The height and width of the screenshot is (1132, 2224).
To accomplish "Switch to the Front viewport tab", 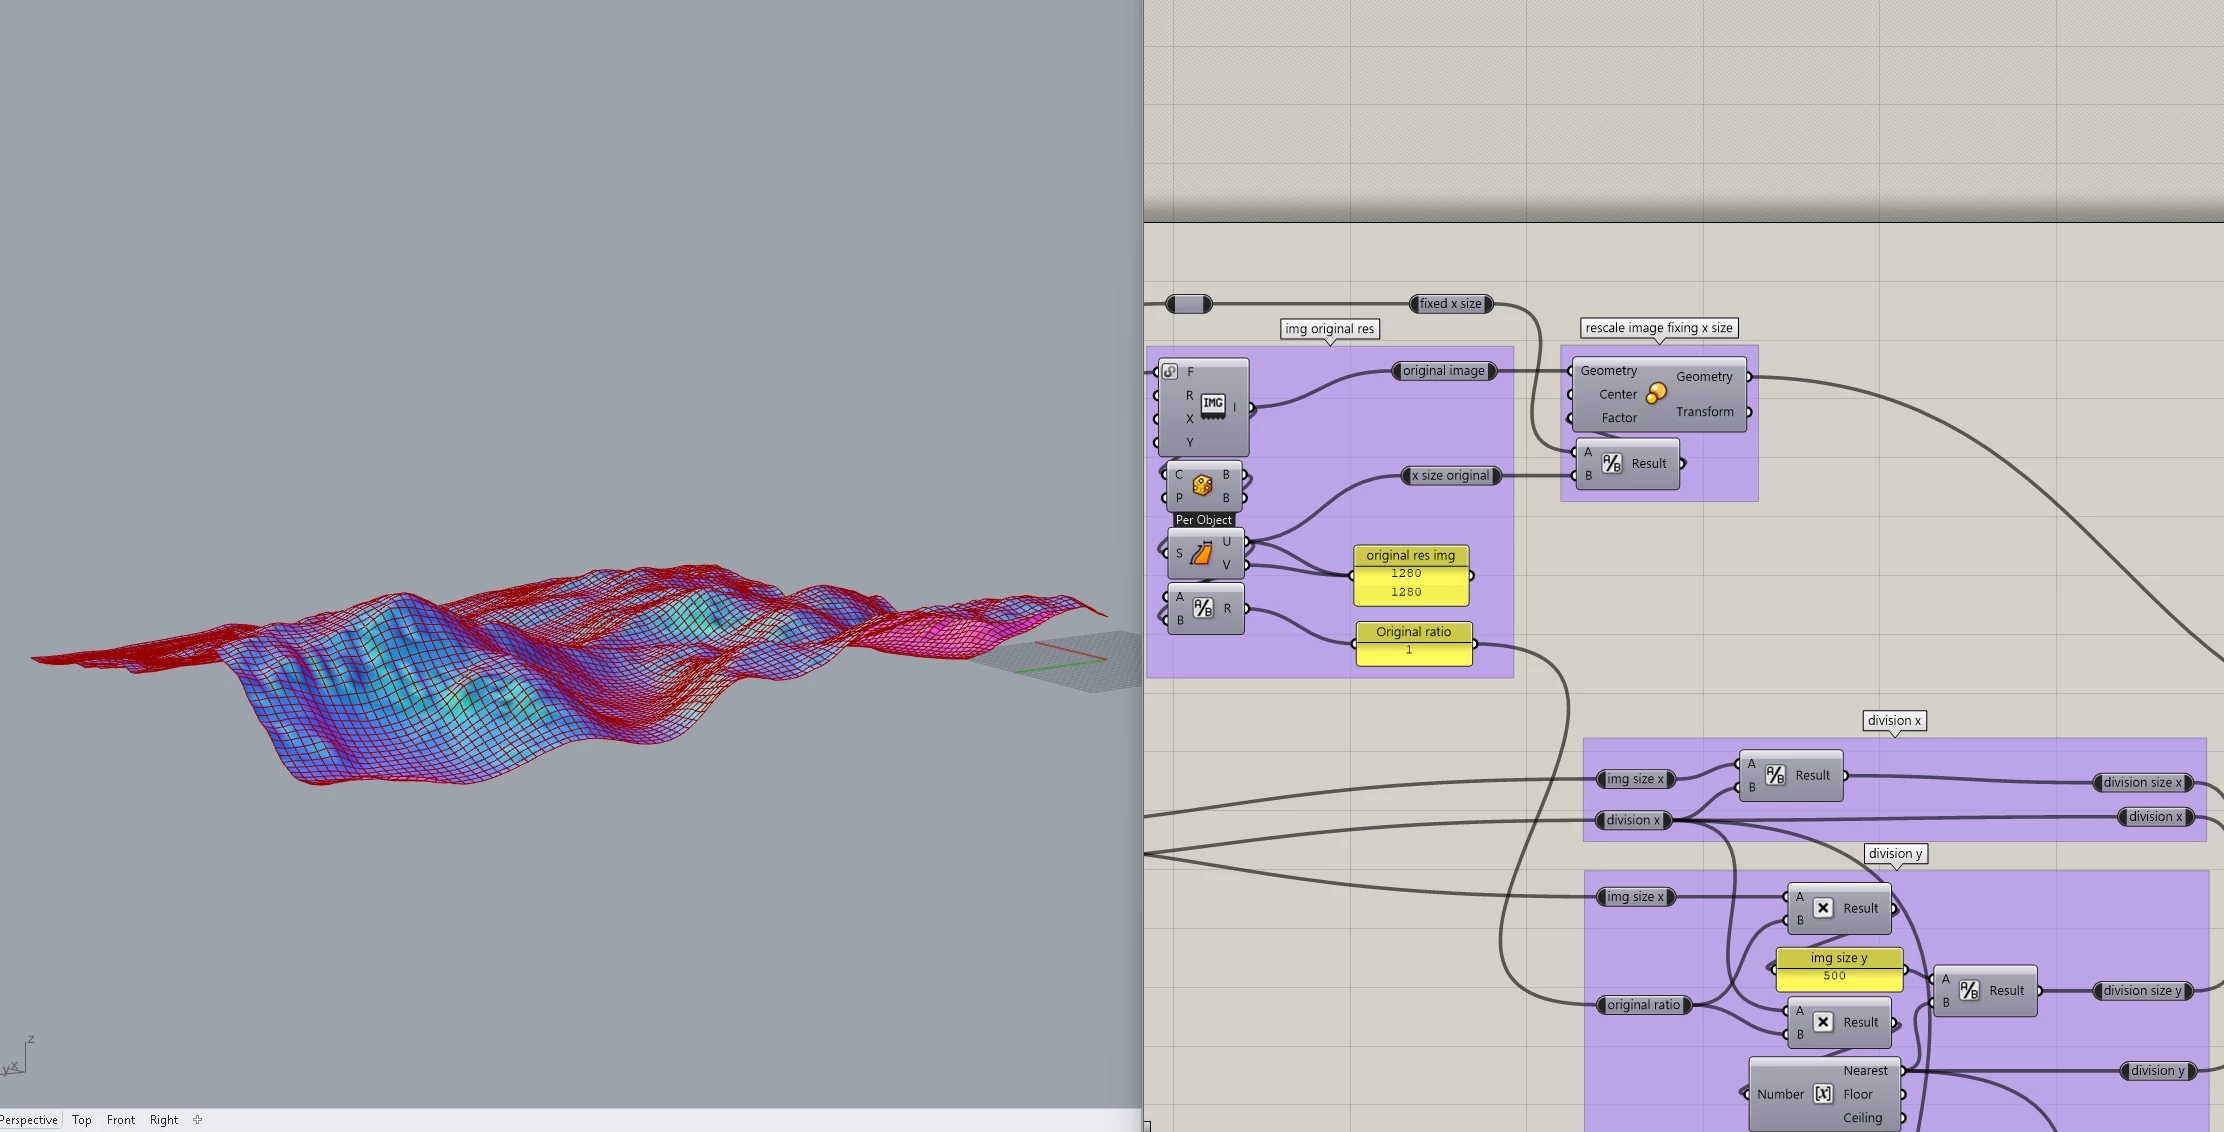I will point(121,1120).
